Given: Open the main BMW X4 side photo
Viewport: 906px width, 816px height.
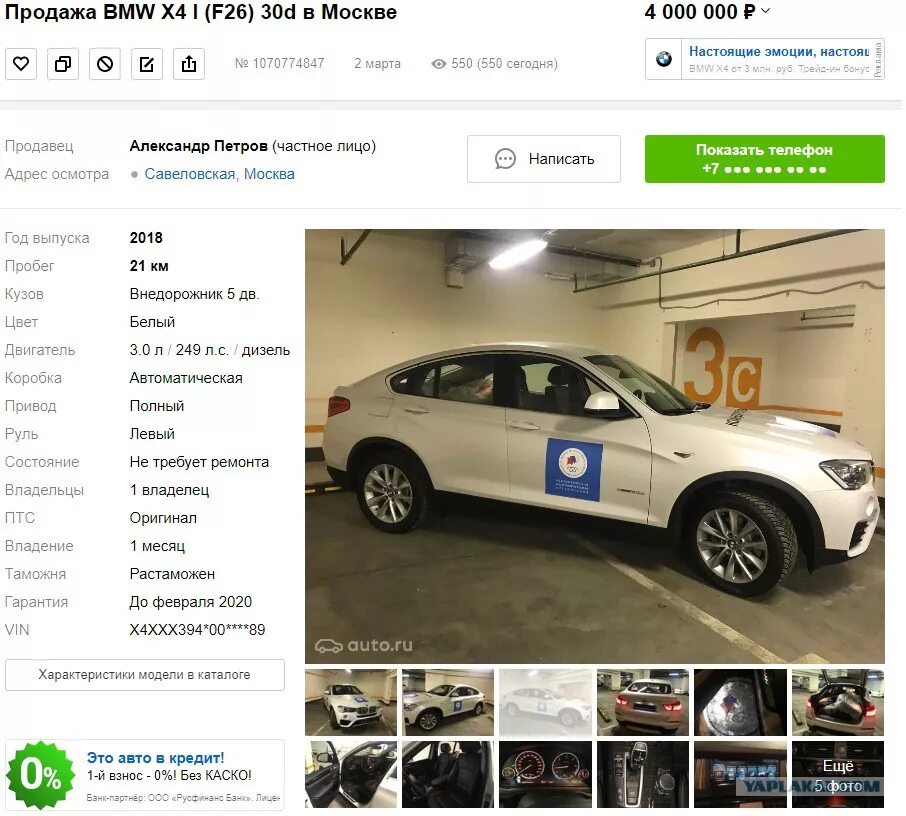Looking at the screenshot, I should [595, 446].
